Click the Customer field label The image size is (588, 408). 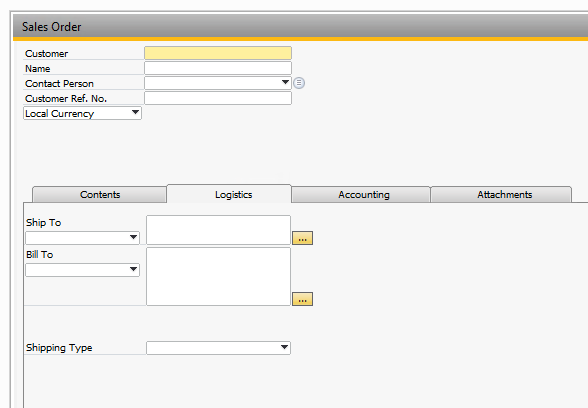pos(46,54)
